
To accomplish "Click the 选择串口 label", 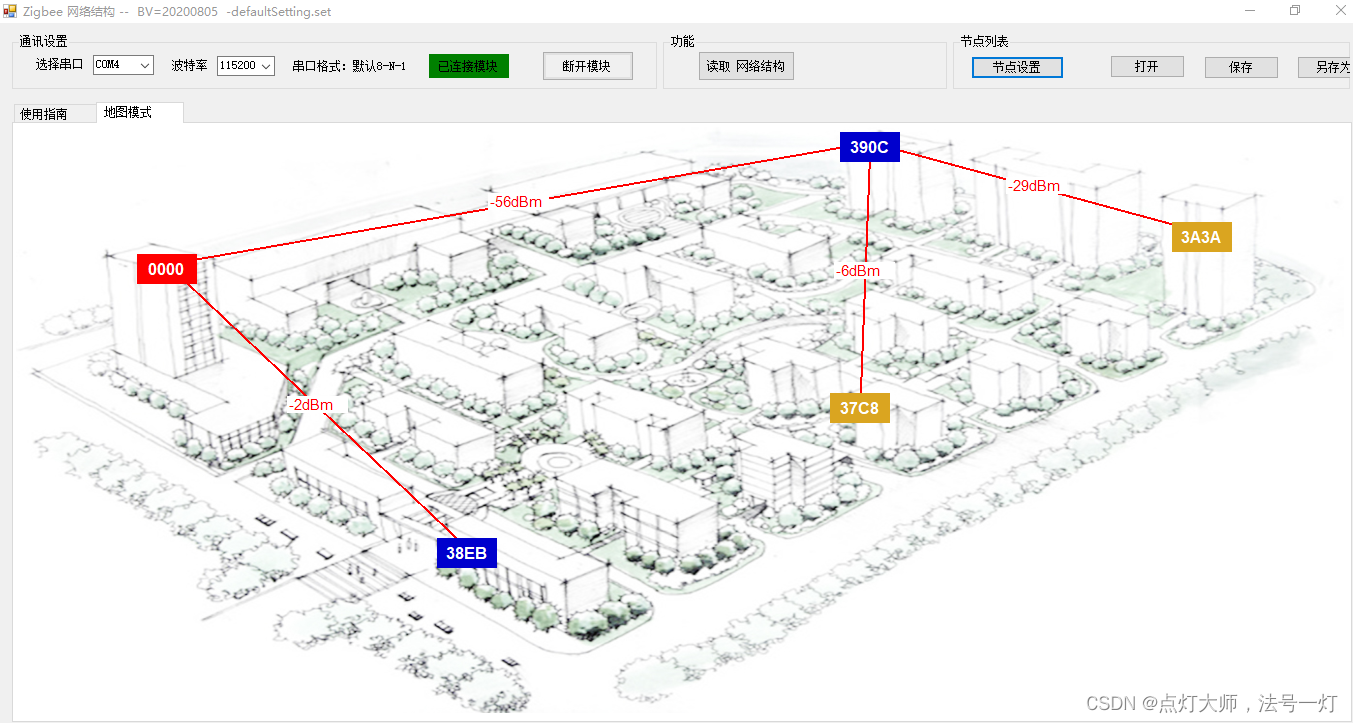I will tap(60, 65).
